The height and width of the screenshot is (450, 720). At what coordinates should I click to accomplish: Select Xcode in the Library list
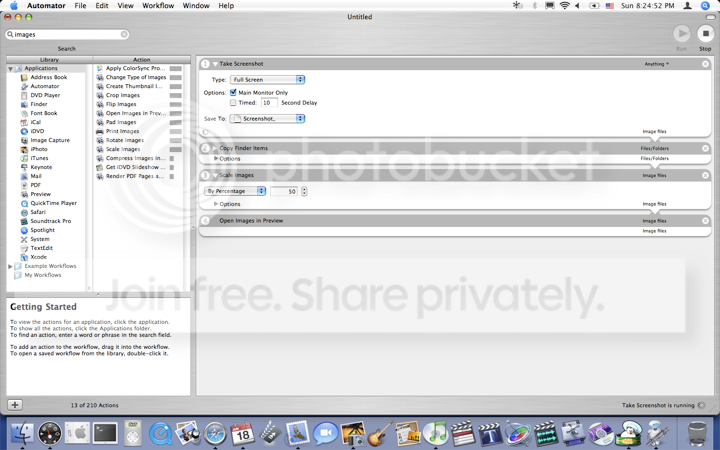[38, 257]
